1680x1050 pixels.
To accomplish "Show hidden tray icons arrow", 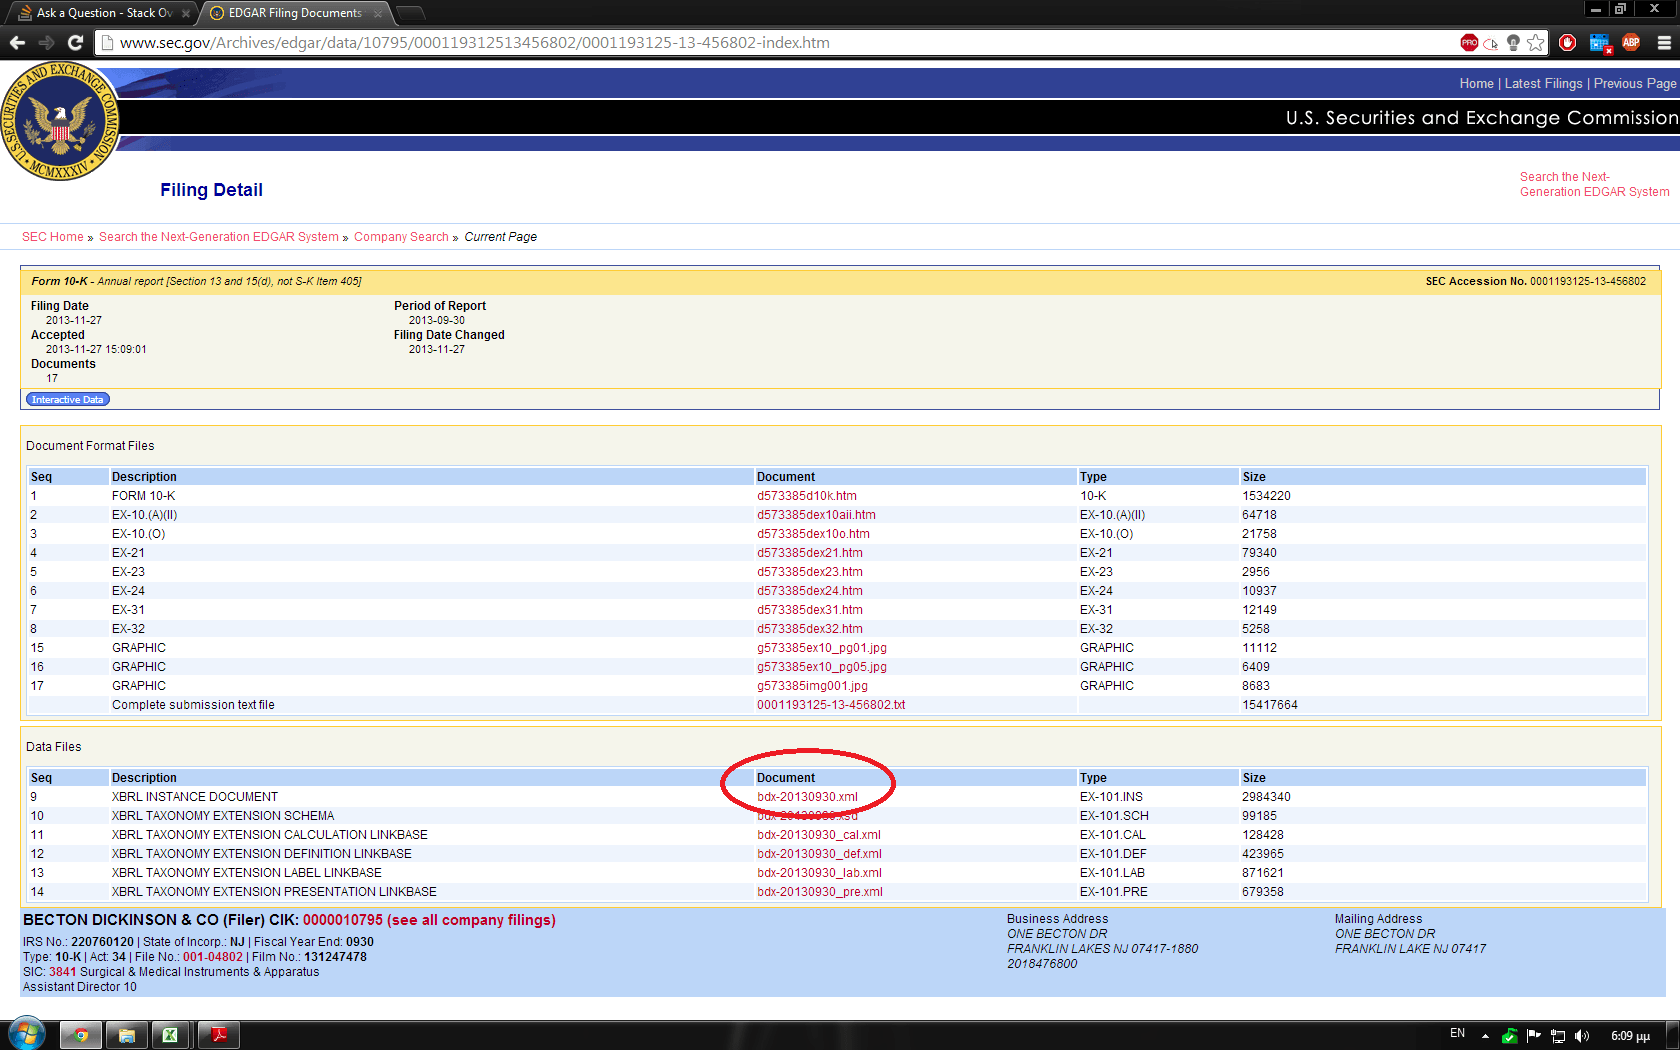I will click(1485, 1036).
